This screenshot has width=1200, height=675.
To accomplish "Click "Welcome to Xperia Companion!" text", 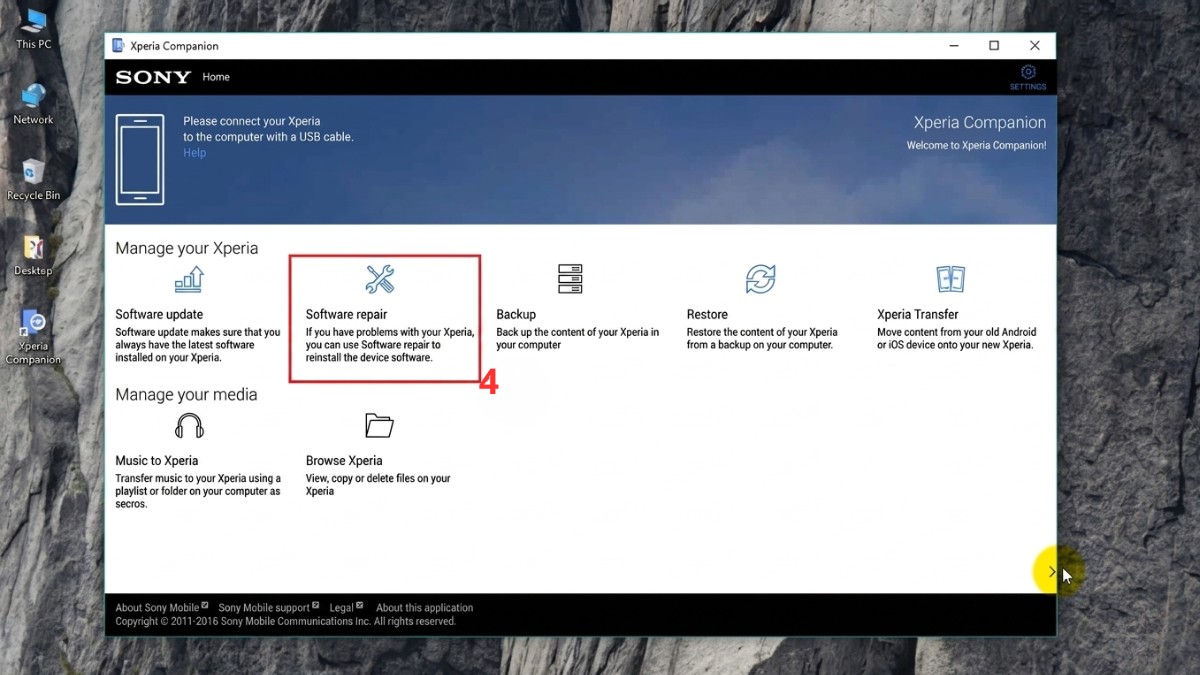I will point(976,145).
